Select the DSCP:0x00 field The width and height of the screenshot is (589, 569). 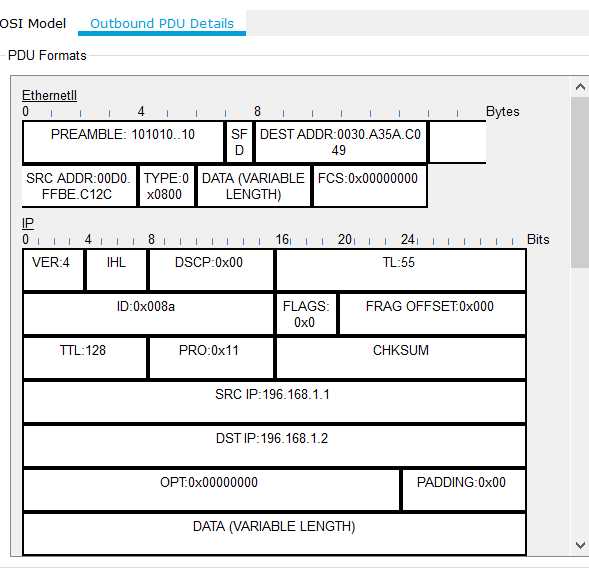coord(211,270)
